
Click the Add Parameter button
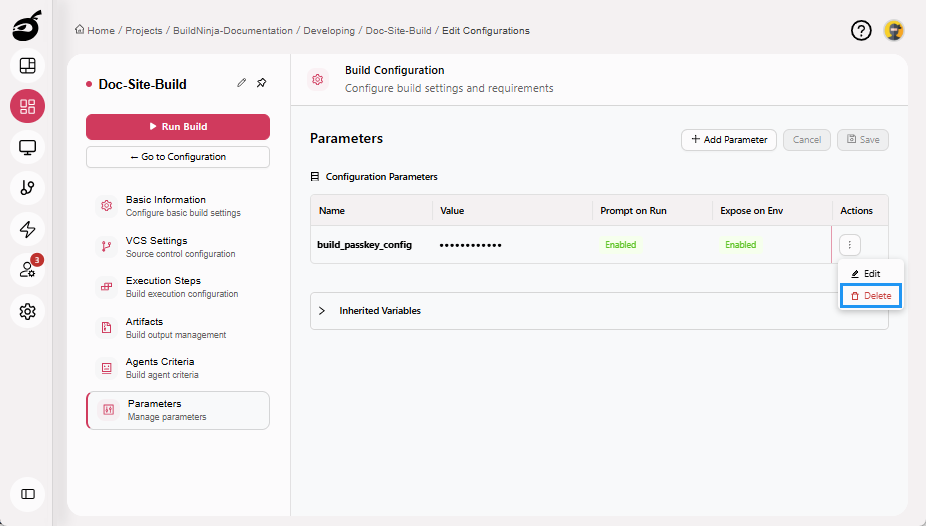pos(728,140)
